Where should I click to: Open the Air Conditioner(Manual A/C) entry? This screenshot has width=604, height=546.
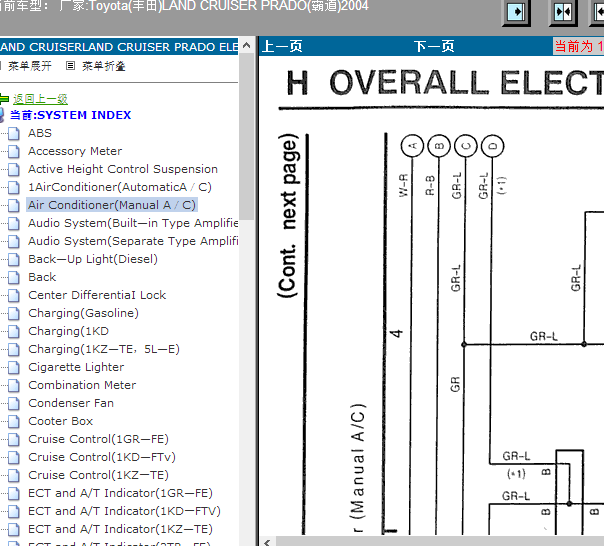click(112, 205)
